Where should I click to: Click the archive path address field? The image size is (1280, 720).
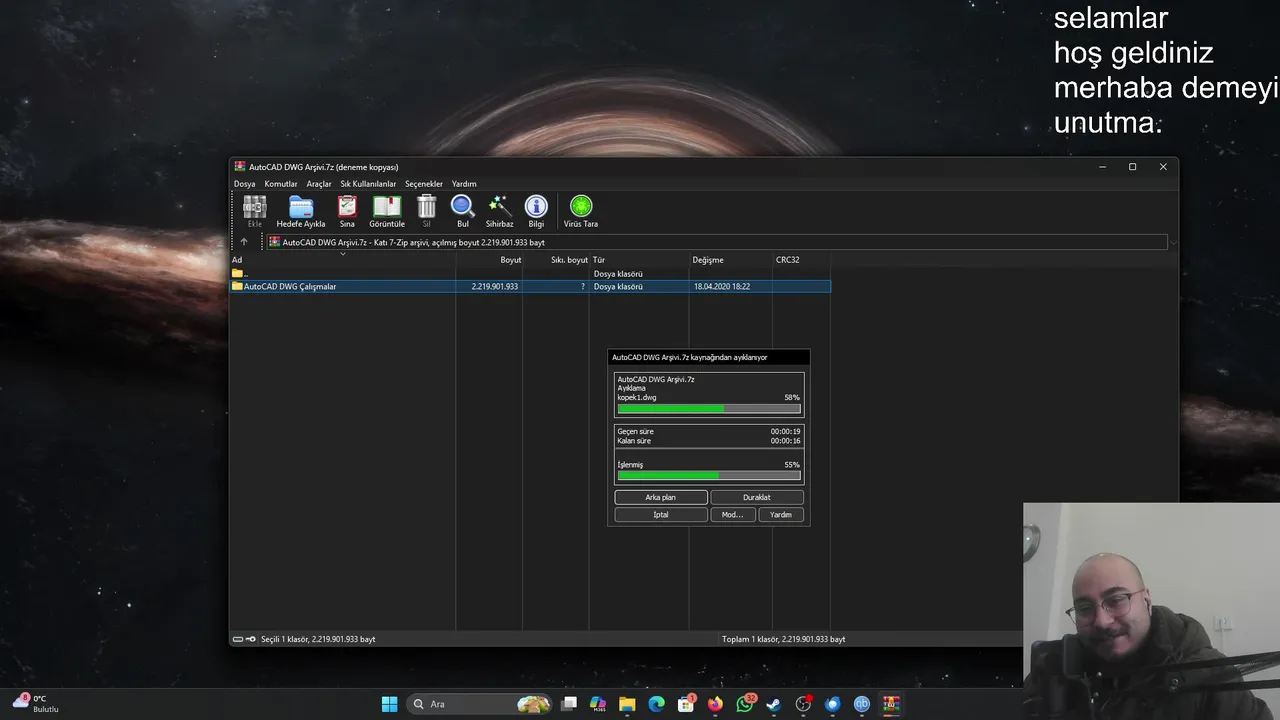(x=716, y=242)
